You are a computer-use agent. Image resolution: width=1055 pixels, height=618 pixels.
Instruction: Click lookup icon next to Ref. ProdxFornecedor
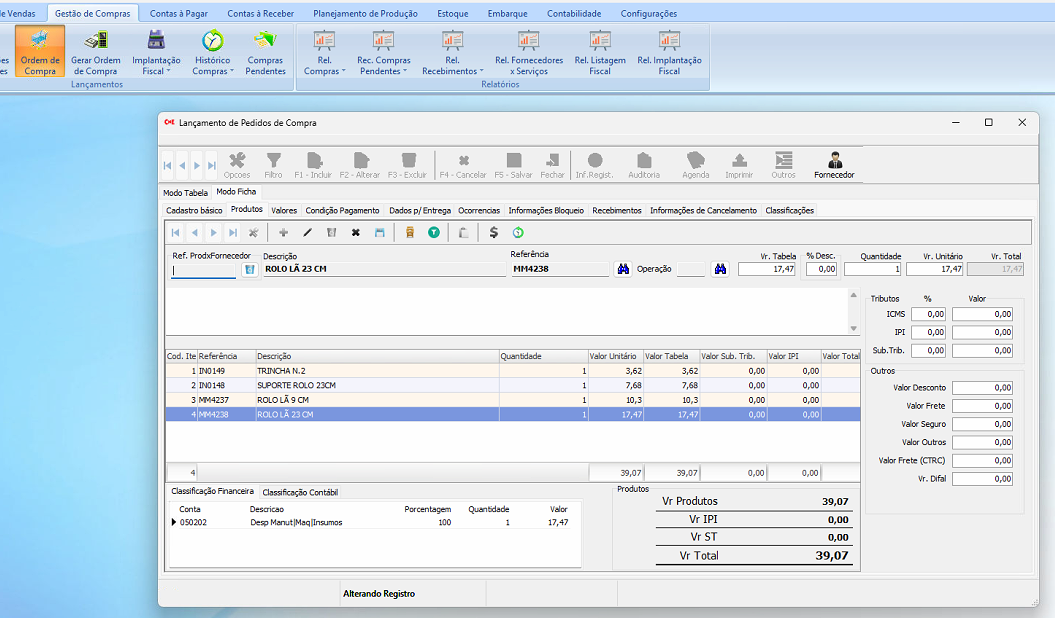[249, 270]
